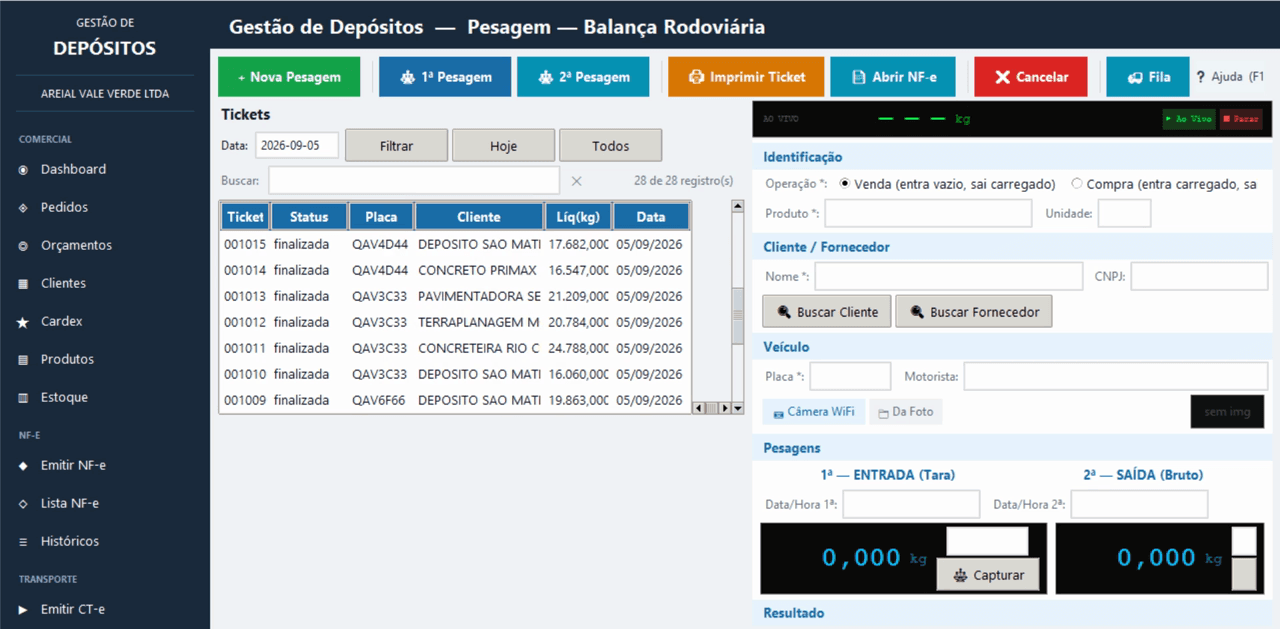Open the Câmera WiFi option

[814, 412]
